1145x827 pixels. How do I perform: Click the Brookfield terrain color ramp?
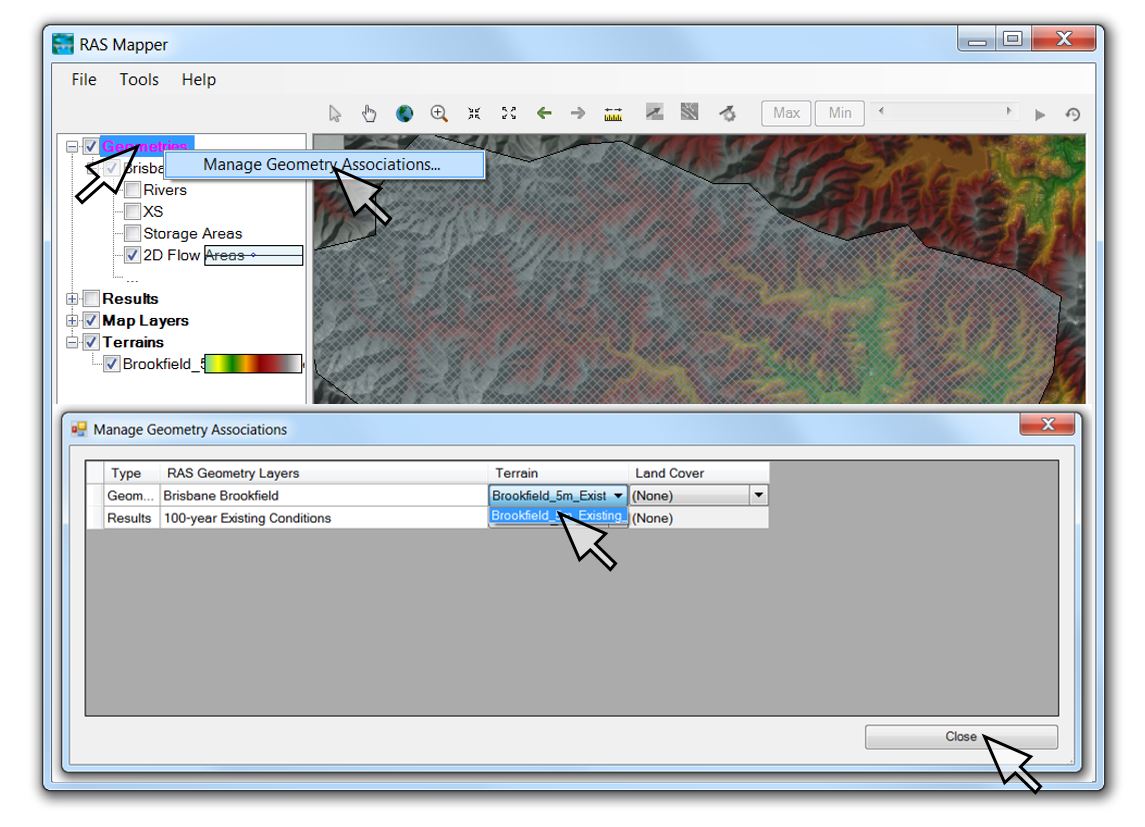point(253,364)
